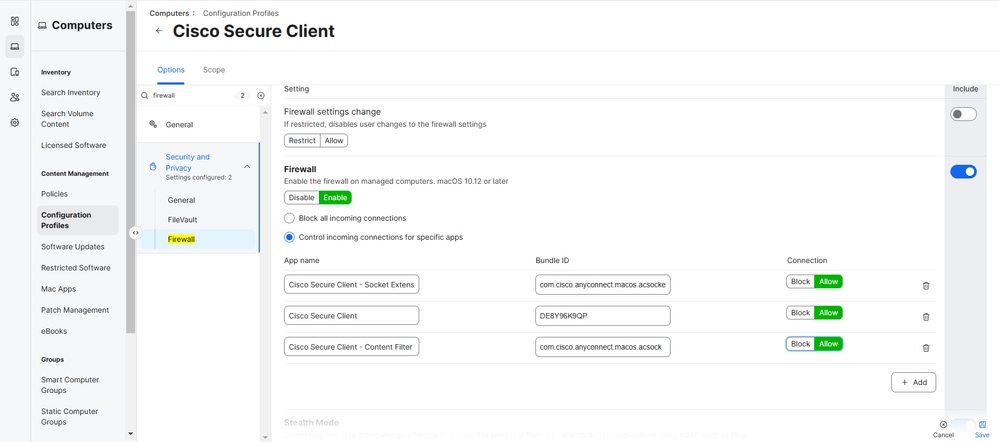Open the Dashboard grid icon in left rail
Screen dimensions: 999x442
(15, 21)
